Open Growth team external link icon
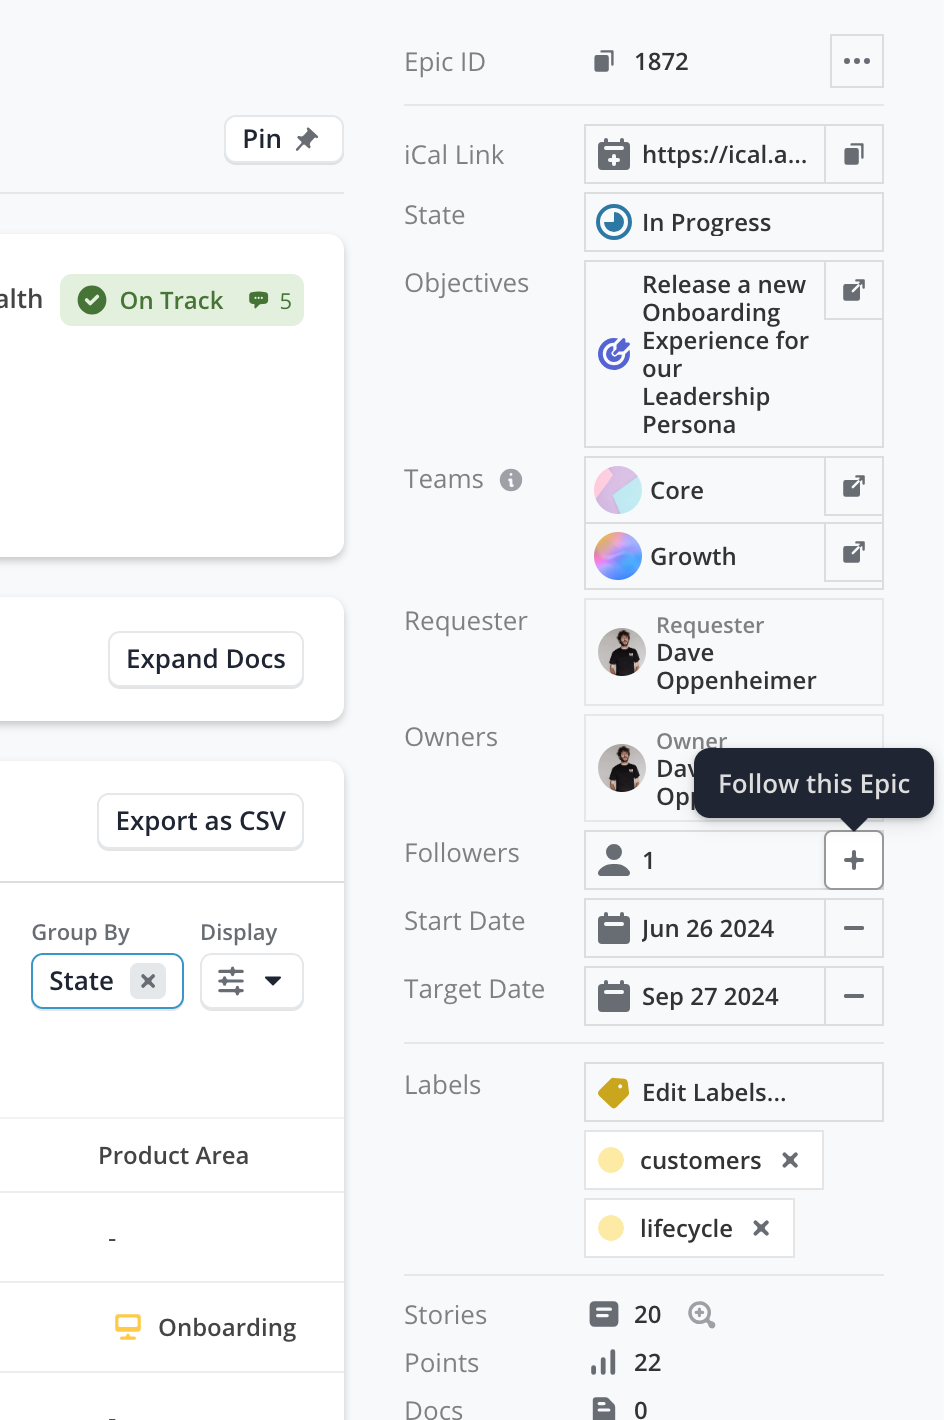944x1420 pixels. click(x=854, y=553)
